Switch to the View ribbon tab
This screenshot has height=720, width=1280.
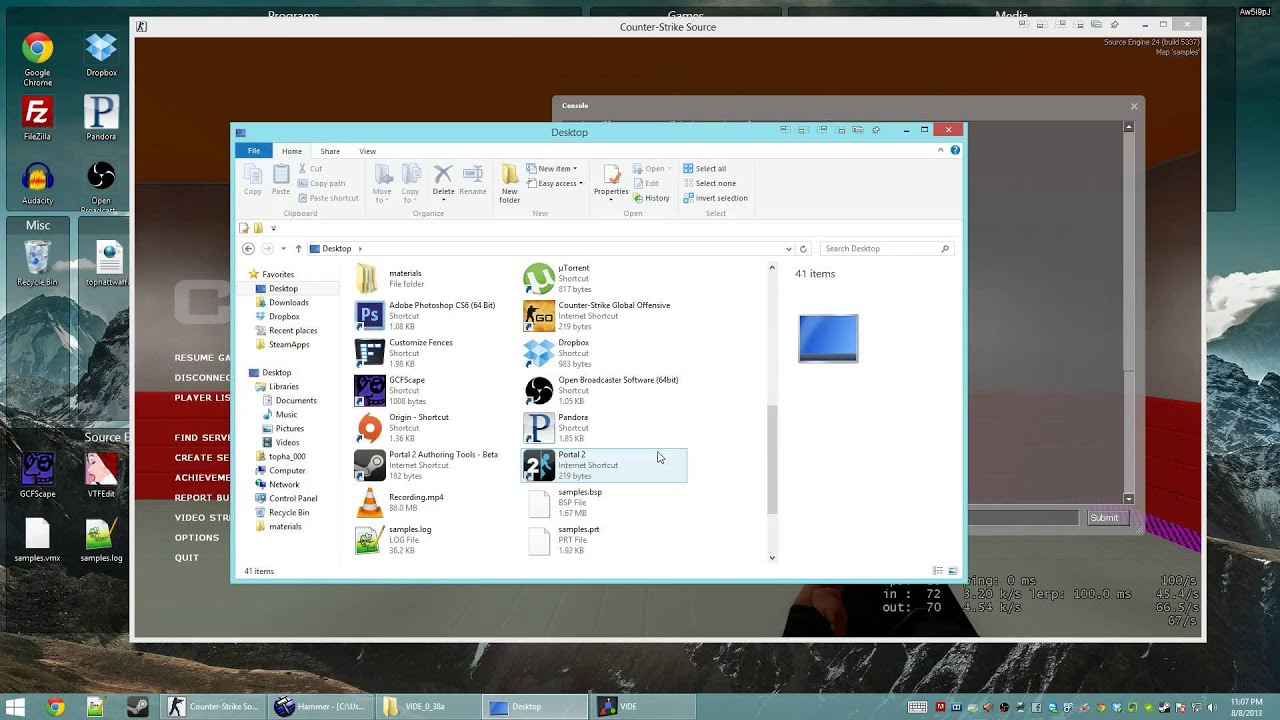pos(367,151)
